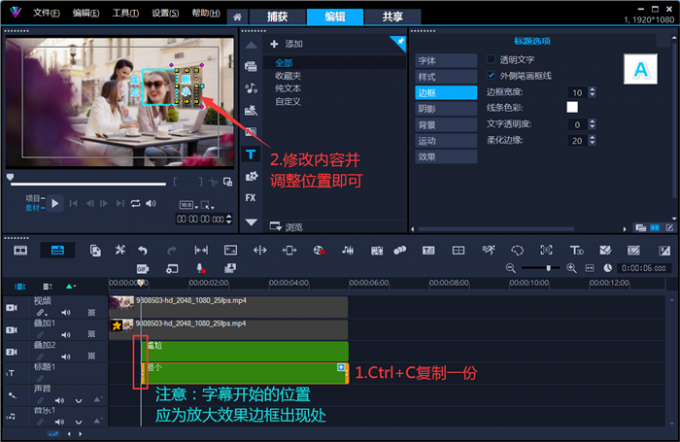Click the Redo arrow in timeline toolbar
Image resolution: width=680 pixels, height=442 pixels.
pyautogui.click(x=172, y=250)
